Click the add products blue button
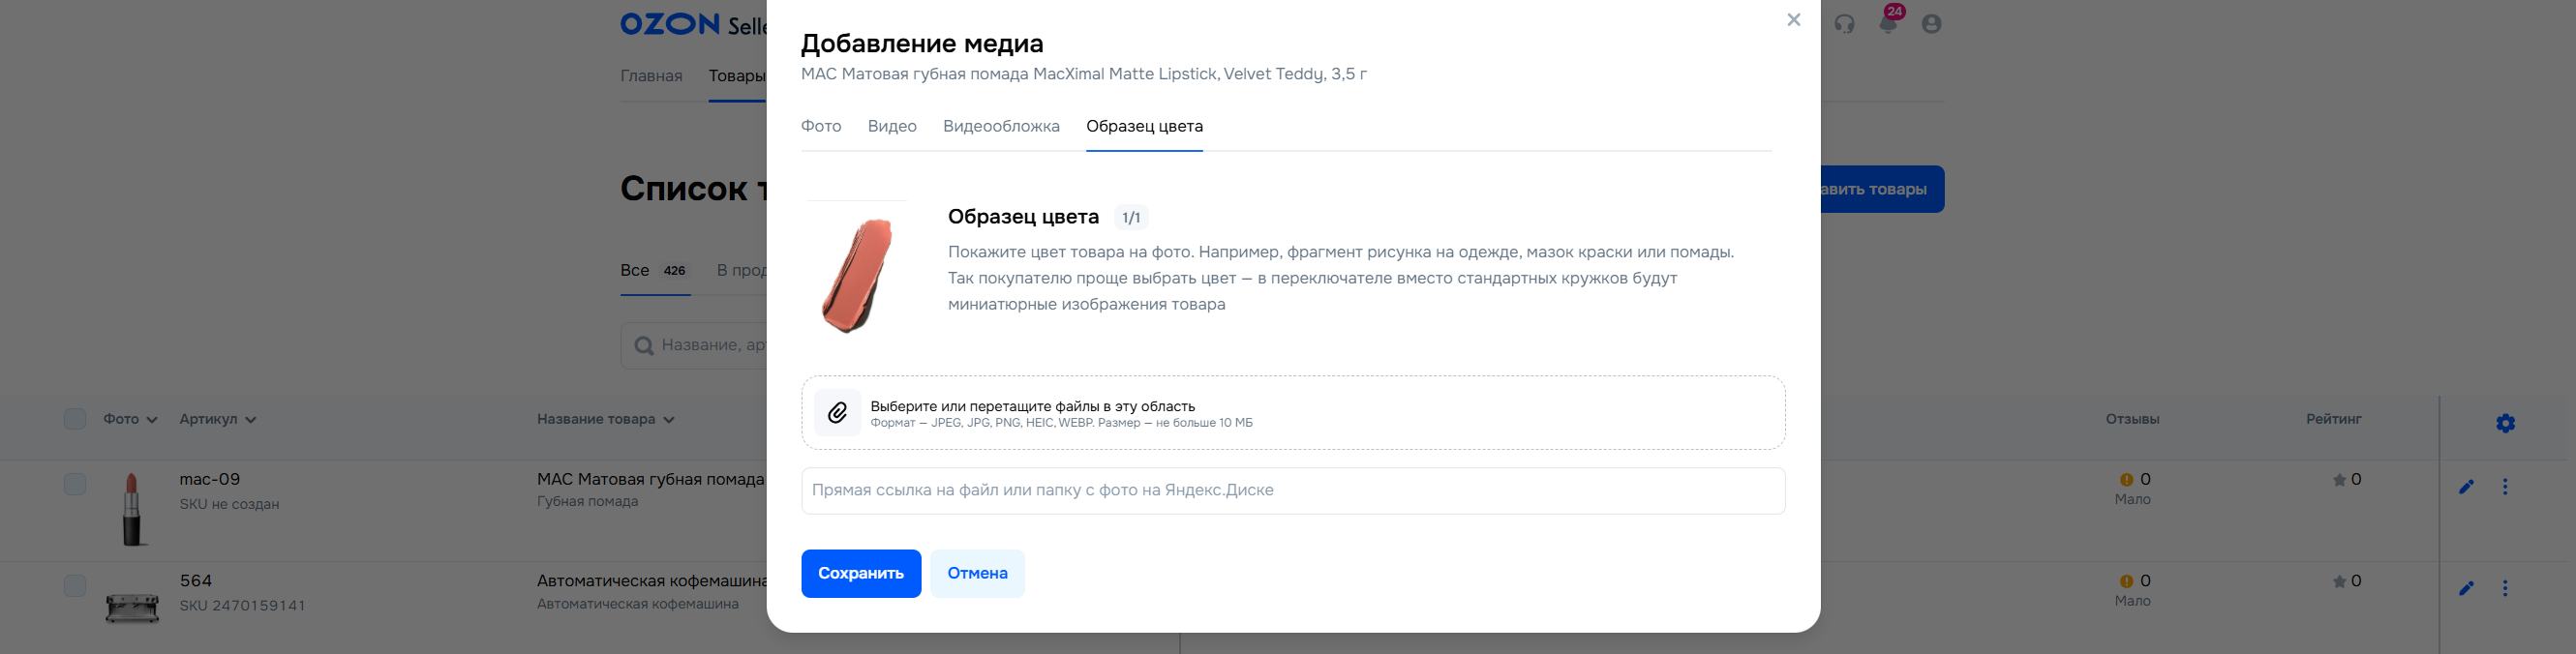This screenshot has width=2576, height=654. click(1882, 189)
